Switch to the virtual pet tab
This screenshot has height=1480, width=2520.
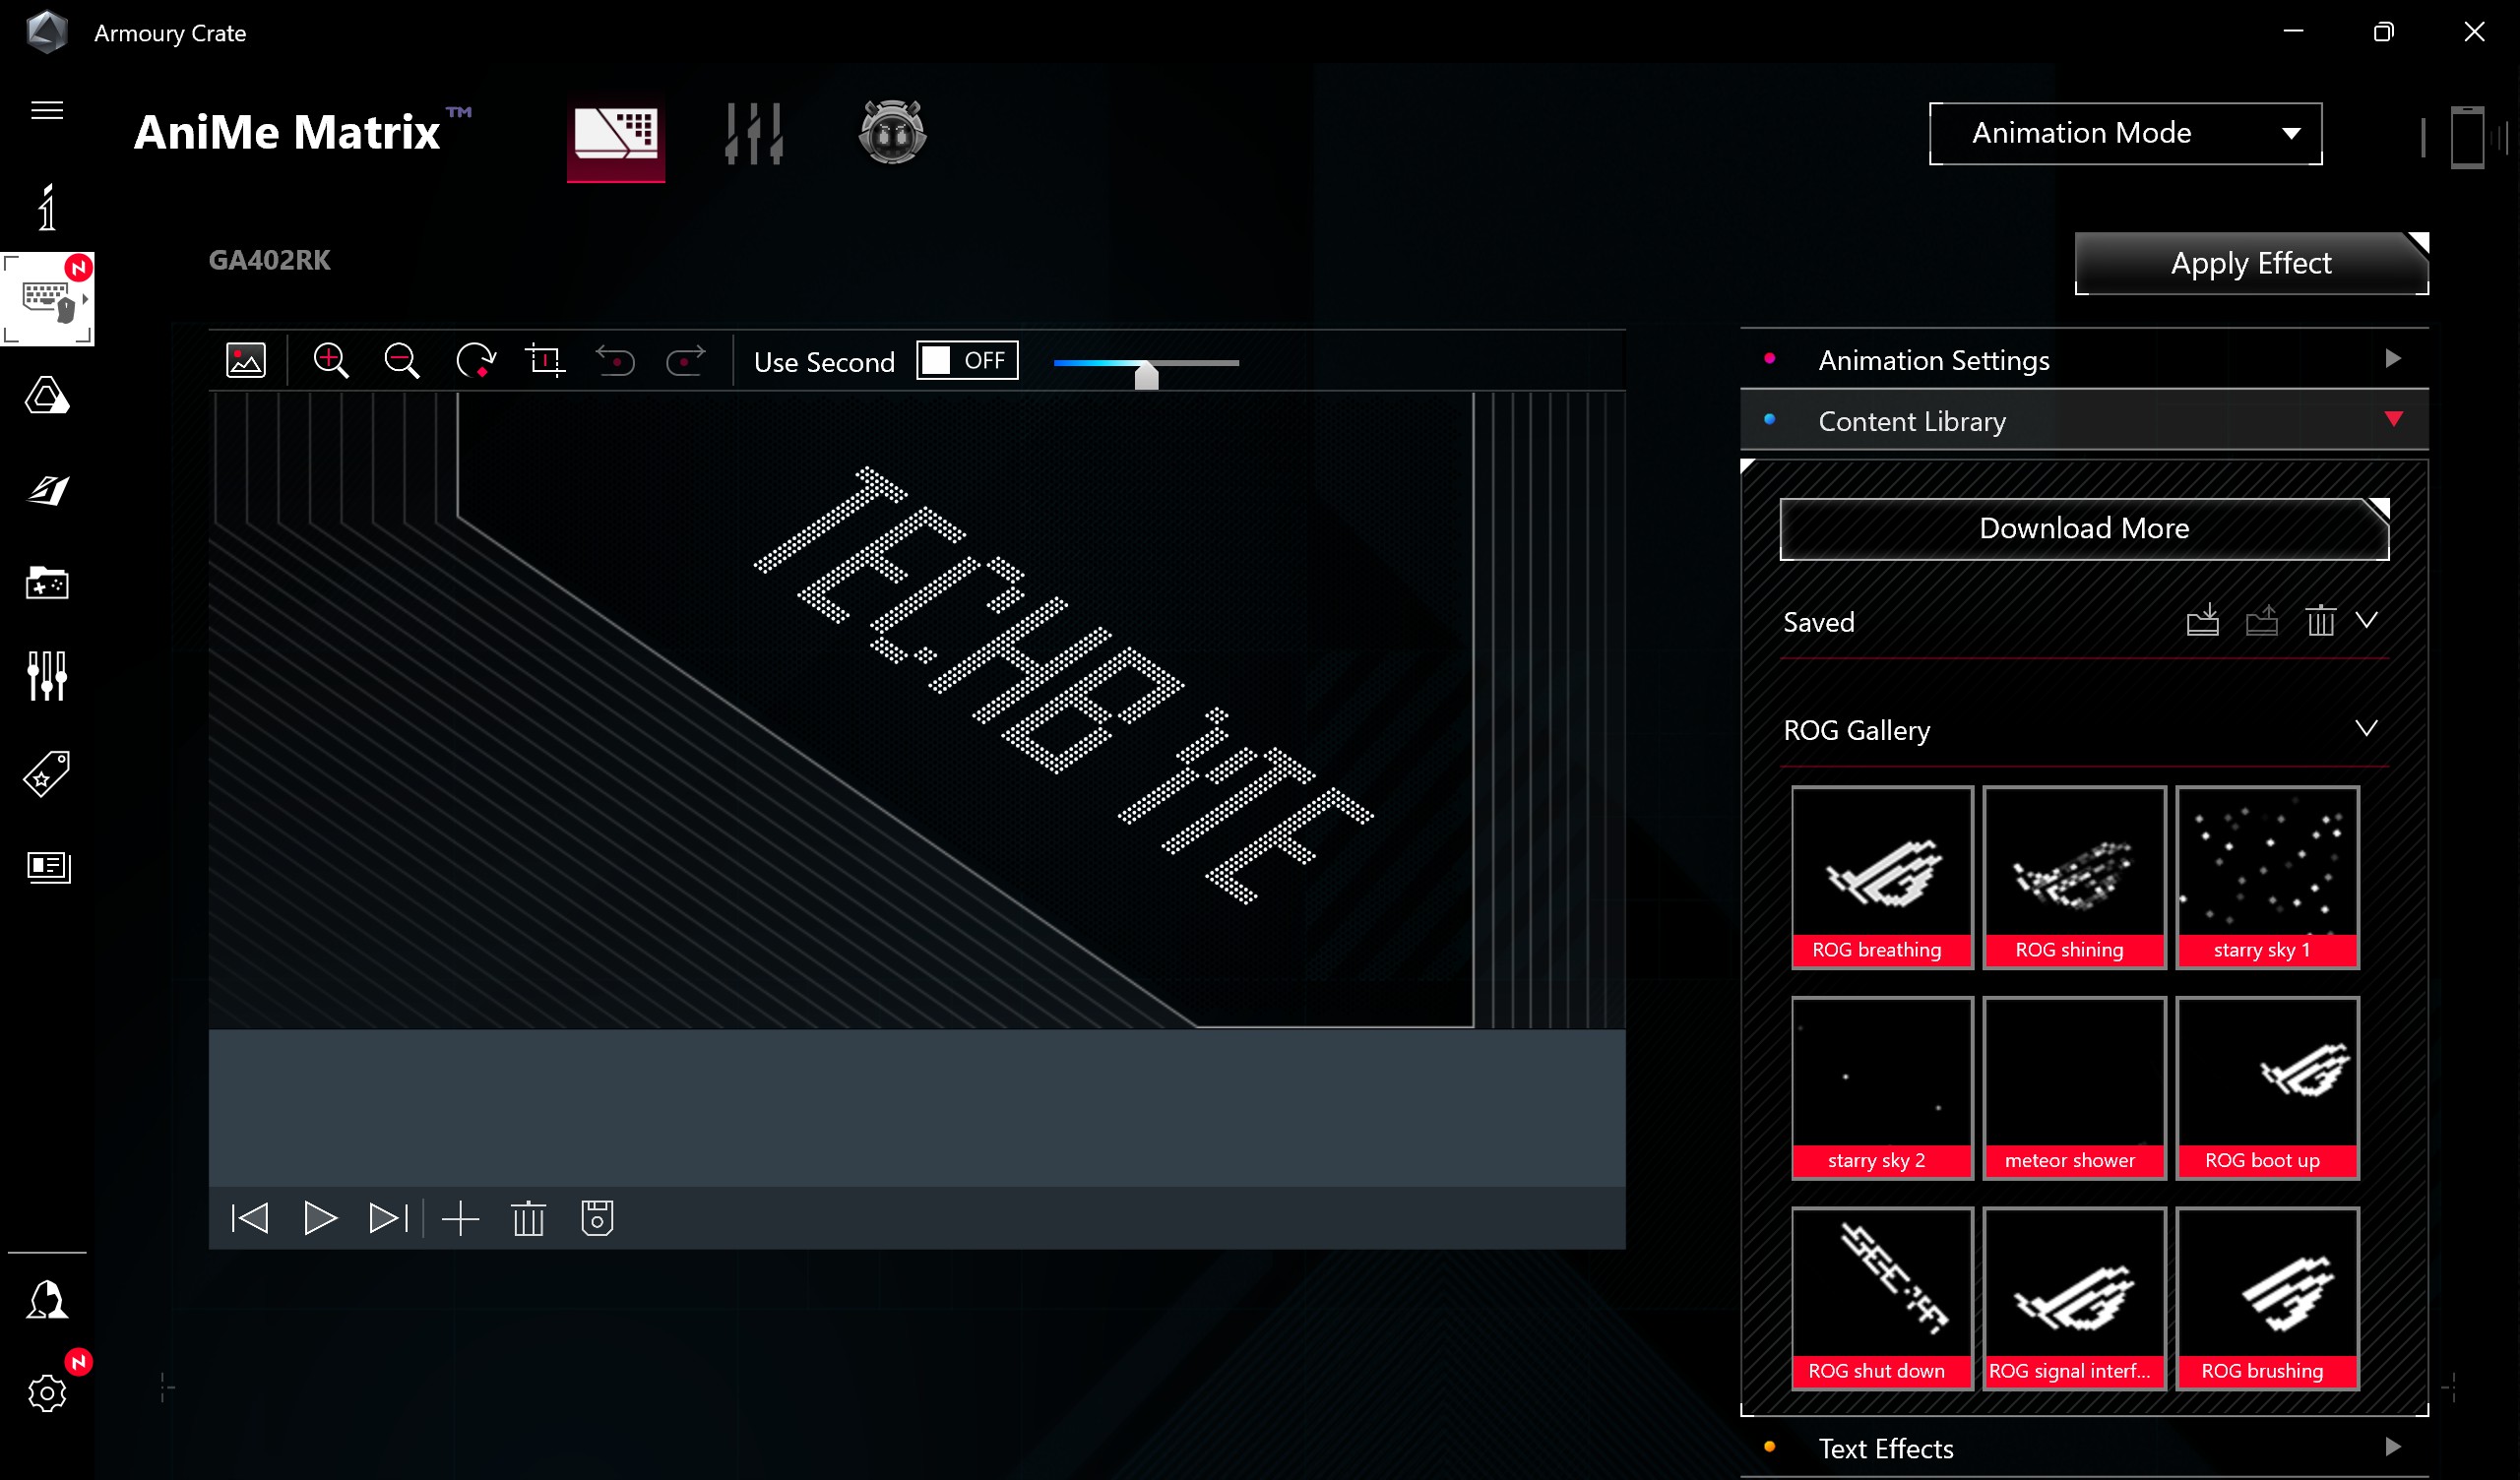(892, 133)
